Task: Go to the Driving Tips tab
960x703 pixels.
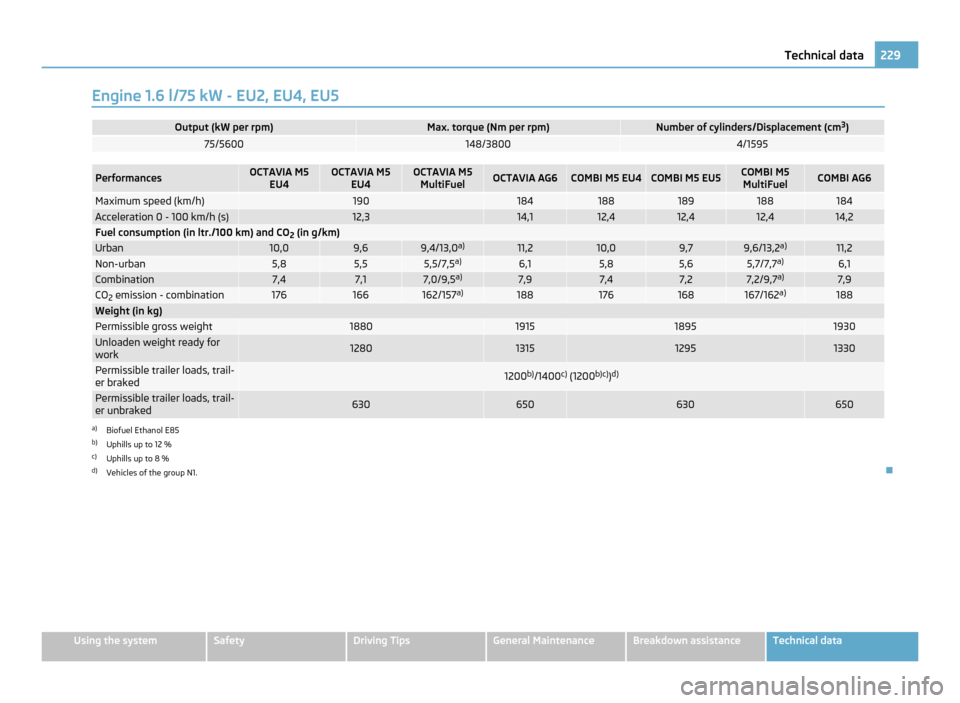Action: [416, 646]
